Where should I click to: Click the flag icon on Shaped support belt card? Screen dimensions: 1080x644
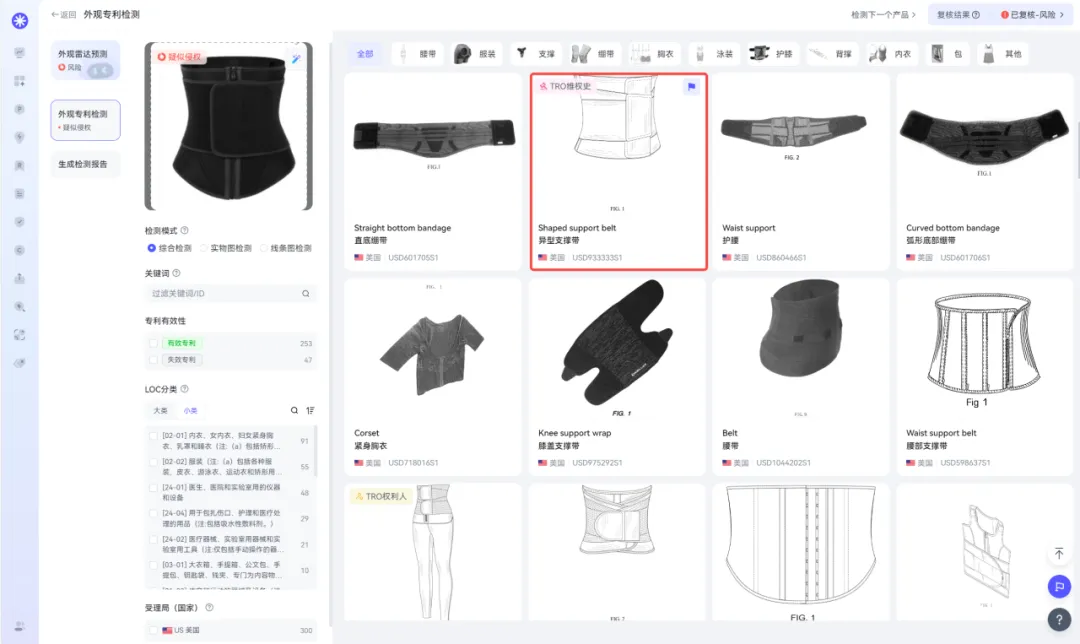692,87
